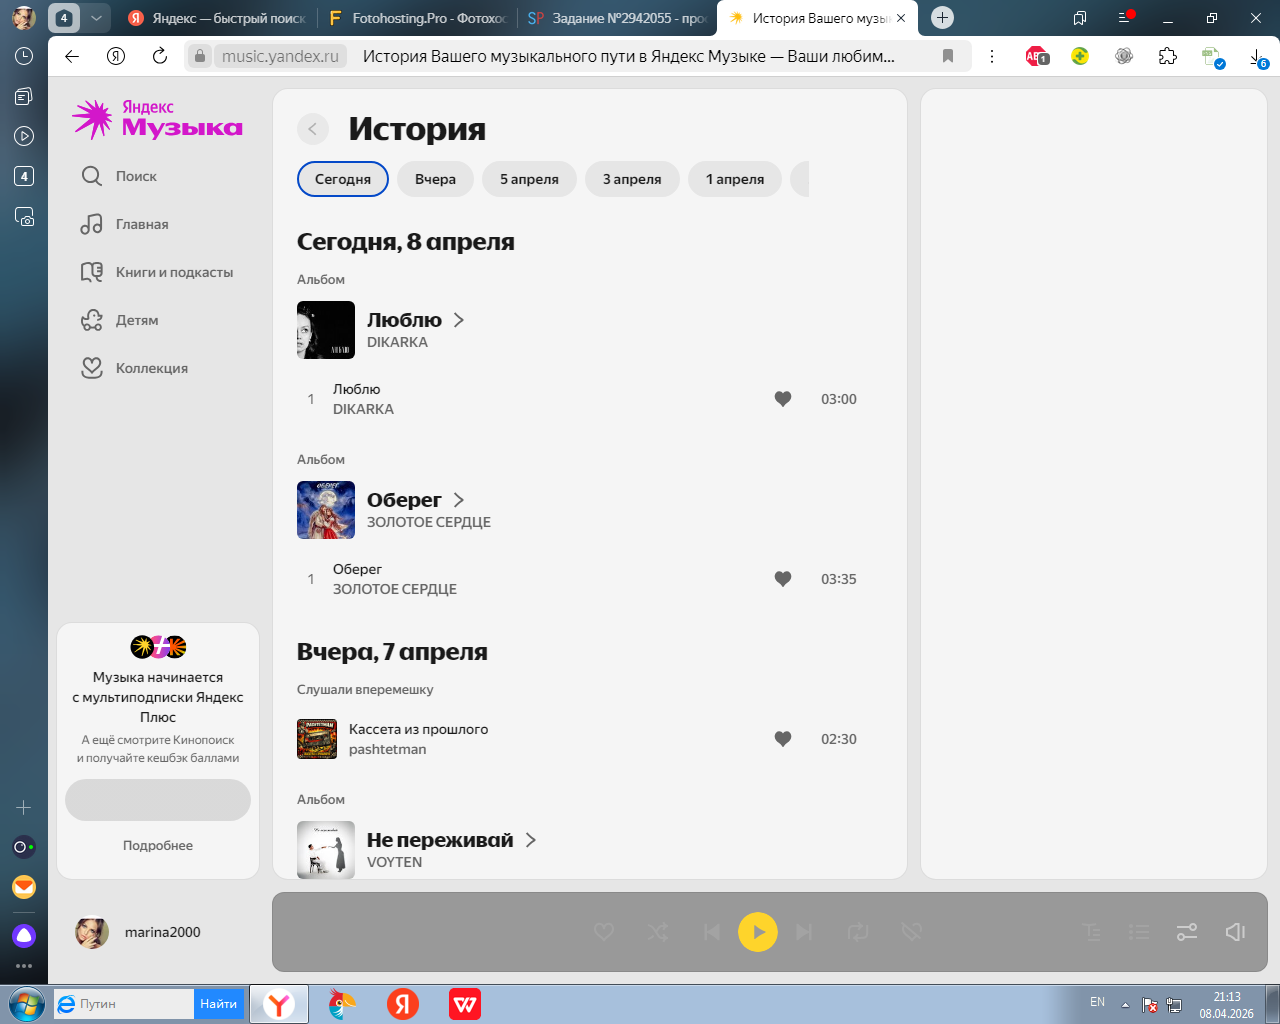Open a new browser tab
The height and width of the screenshot is (1024, 1280).
[x=942, y=18]
